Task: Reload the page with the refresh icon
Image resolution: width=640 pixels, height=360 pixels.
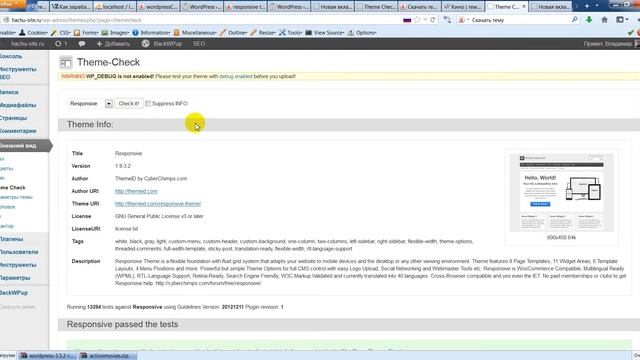Action: [433, 20]
